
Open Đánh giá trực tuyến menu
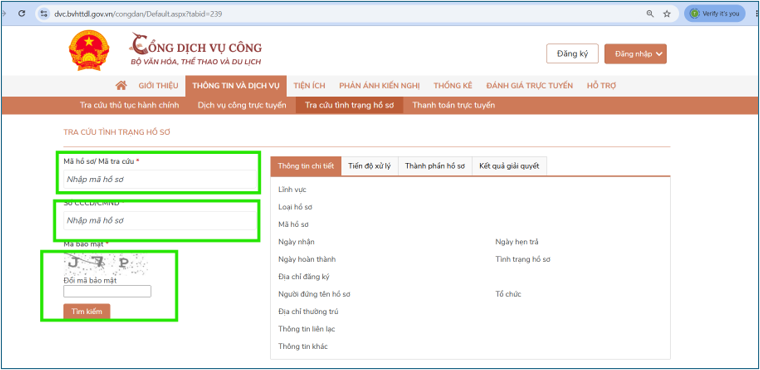tap(530, 86)
